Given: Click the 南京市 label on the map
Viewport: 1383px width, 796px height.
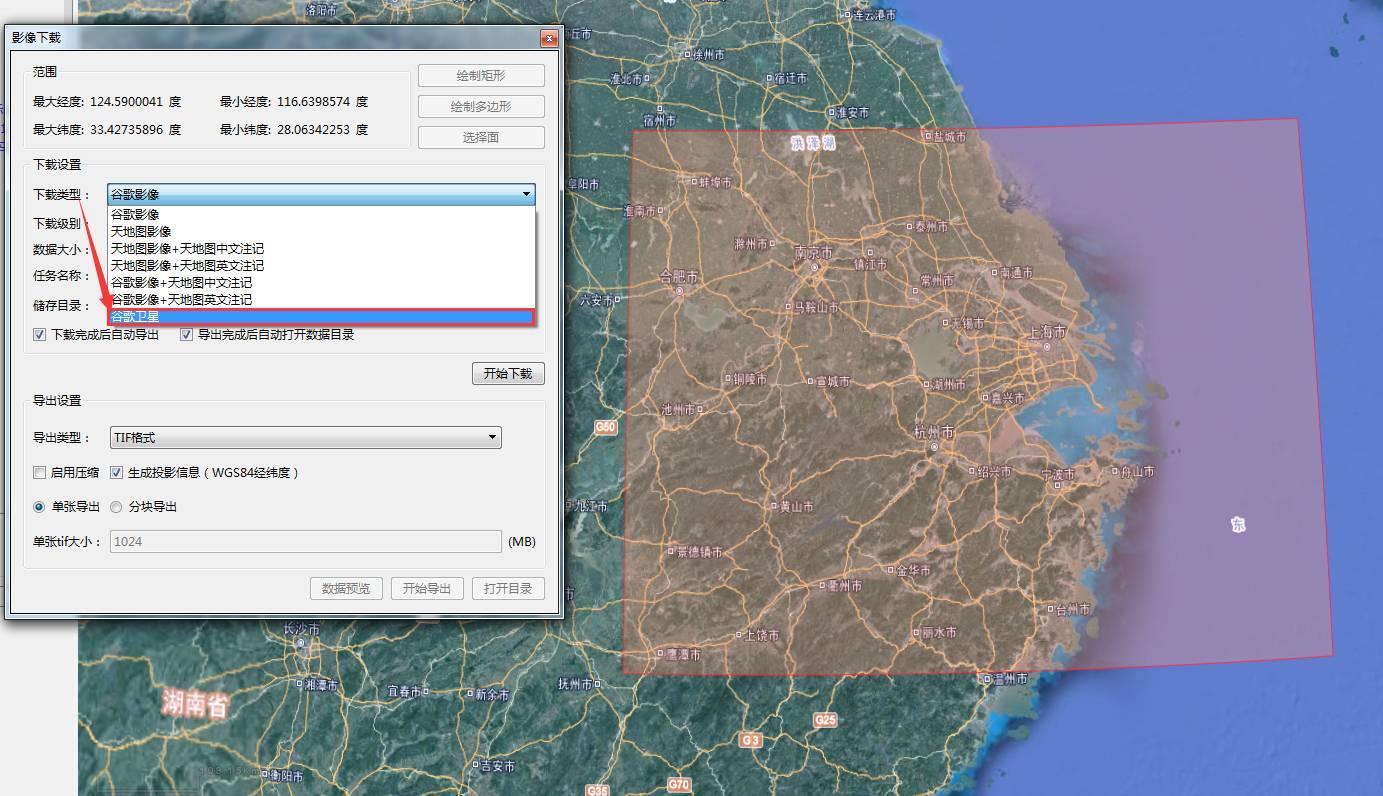Looking at the screenshot, I should tap(814, 252).
